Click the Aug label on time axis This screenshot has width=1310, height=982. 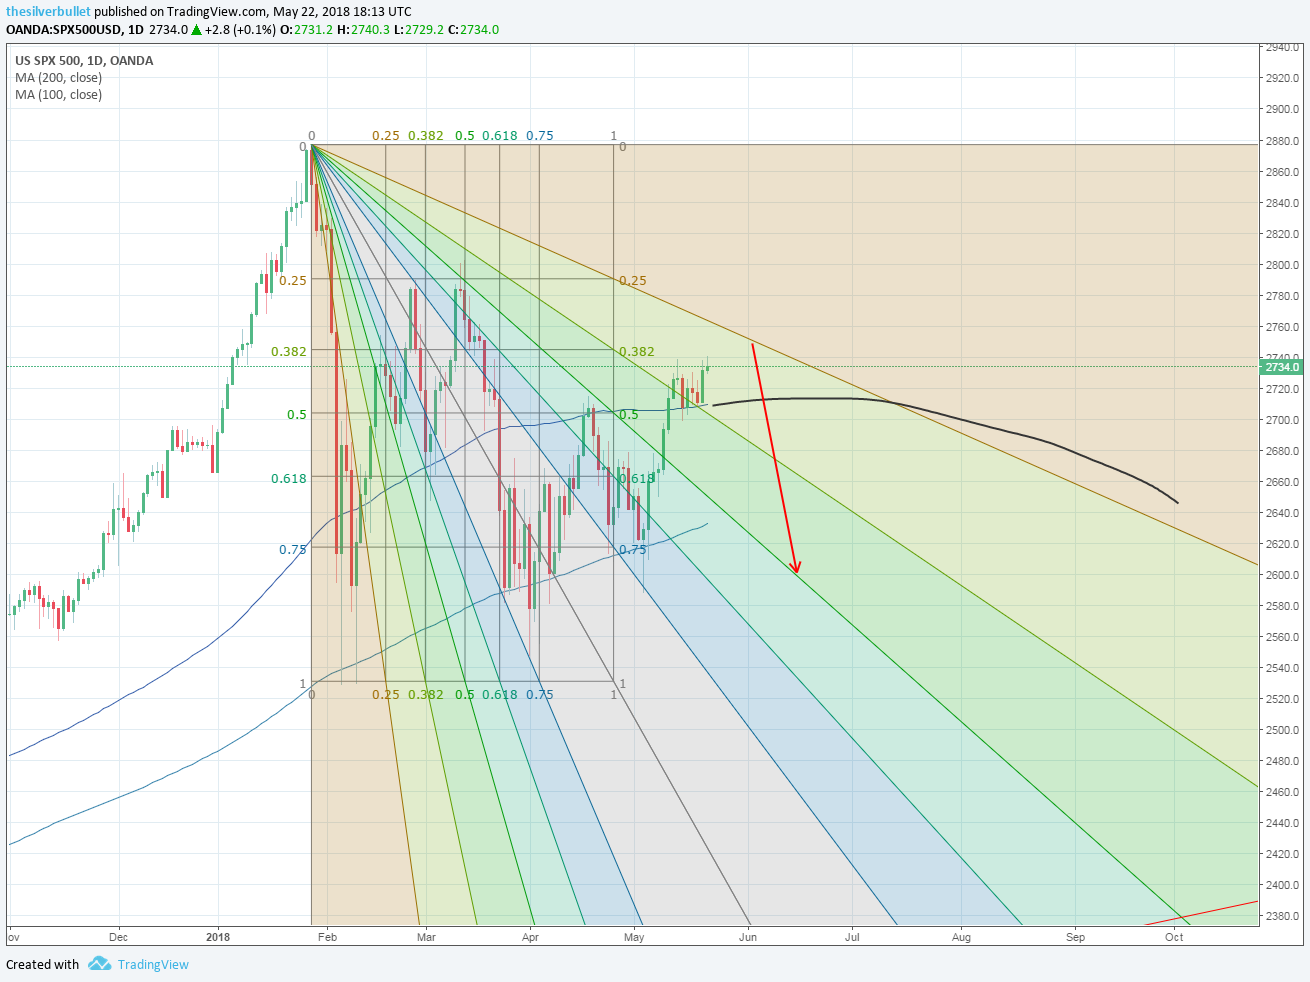pos(961,937)
